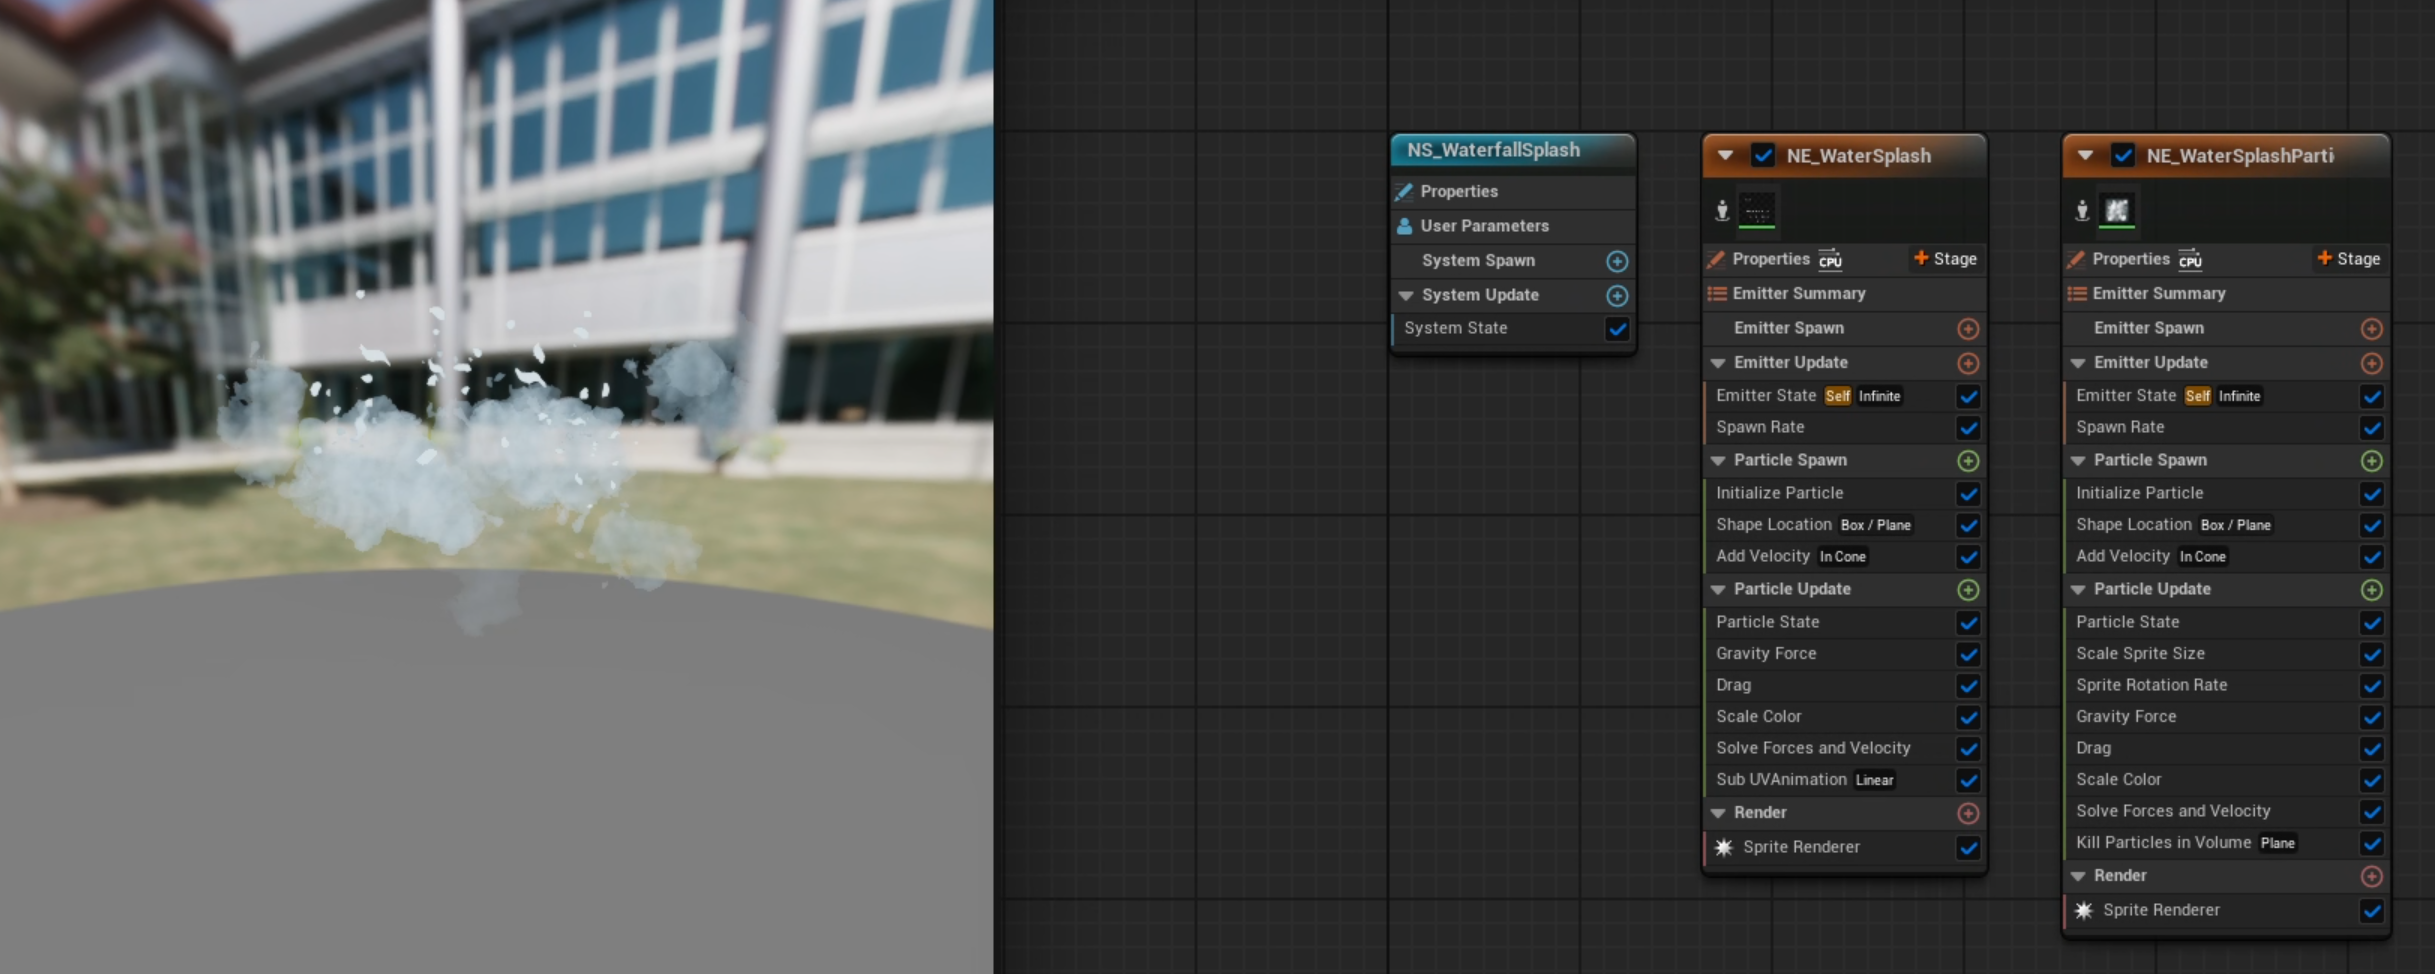The width and height of the screenshot is (2435, 974).
Task: Click the NE_WaterSplash Emitter Summary list icon
Action: [1717, 294]
